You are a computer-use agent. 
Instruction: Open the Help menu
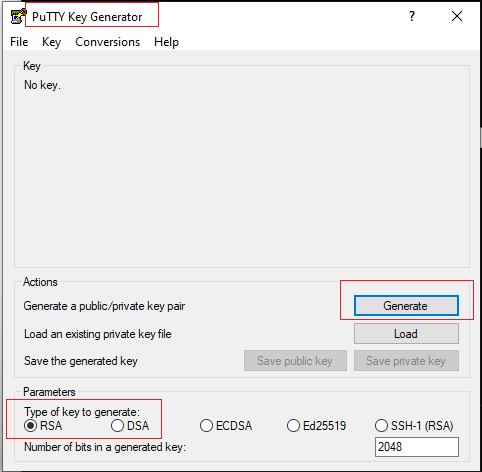point(166,42)
